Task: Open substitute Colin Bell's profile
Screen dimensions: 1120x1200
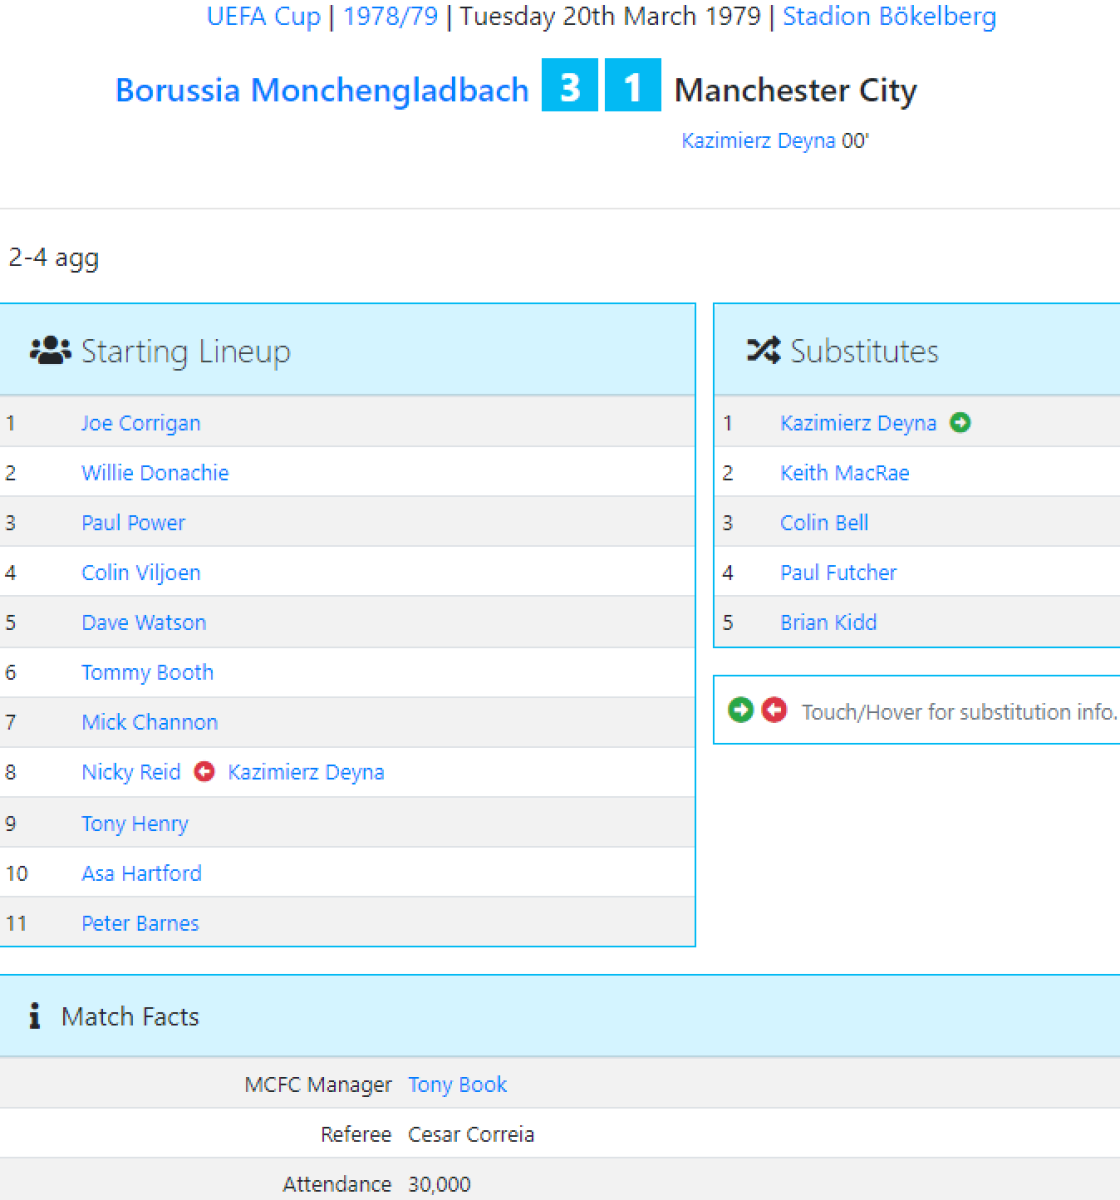Action: tap(824, 523)
